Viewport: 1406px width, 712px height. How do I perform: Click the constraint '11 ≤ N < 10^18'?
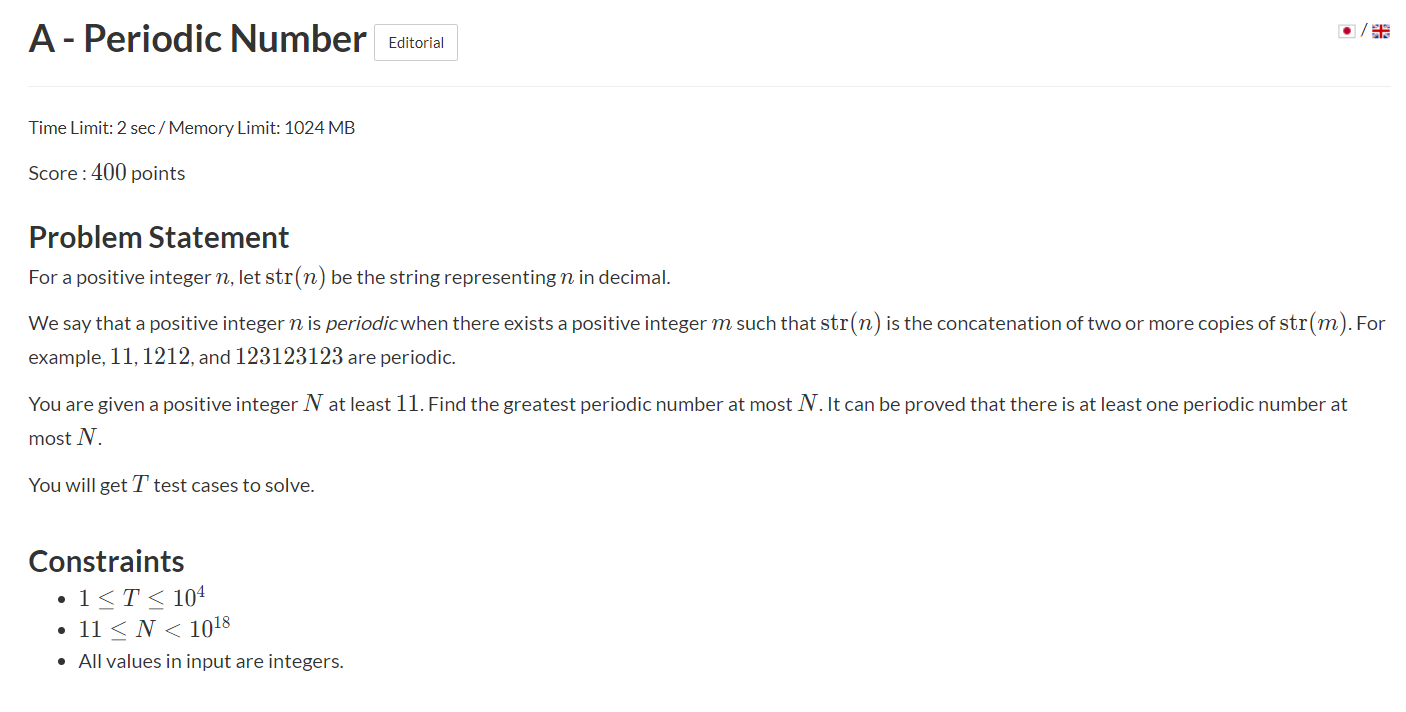pyautogui.click(x=155, y=629)
